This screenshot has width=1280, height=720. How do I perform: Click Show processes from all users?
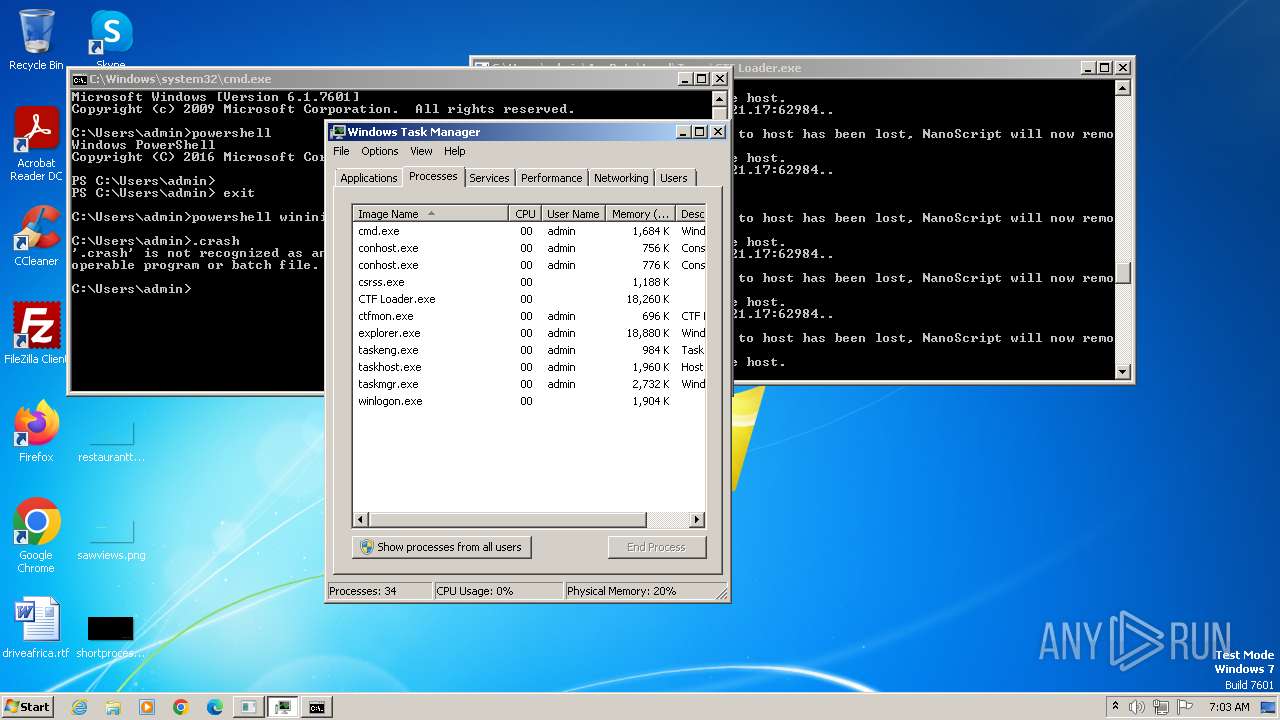point(441,547)
